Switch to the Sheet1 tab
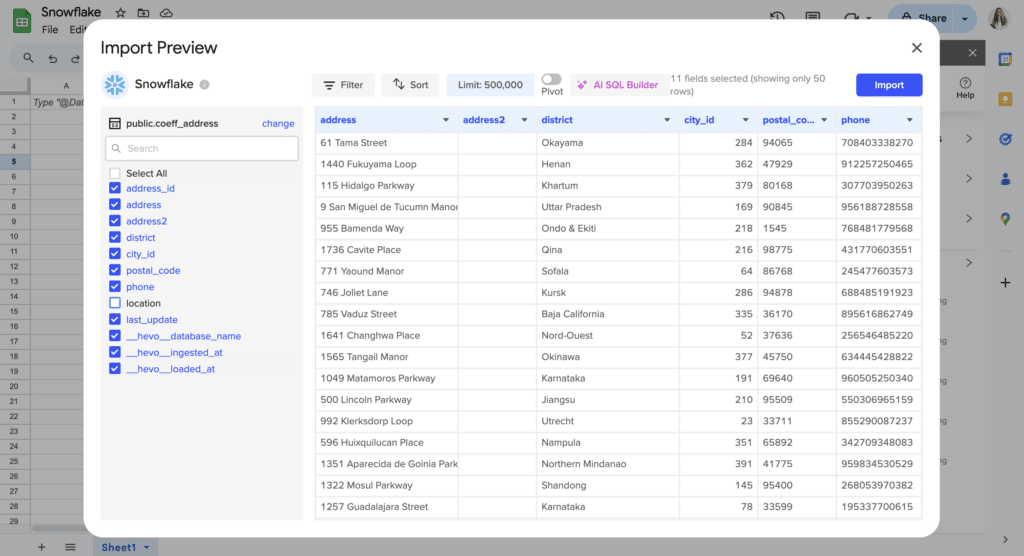Viewport: 1024px width, 556px height. [x=119, y=547]
